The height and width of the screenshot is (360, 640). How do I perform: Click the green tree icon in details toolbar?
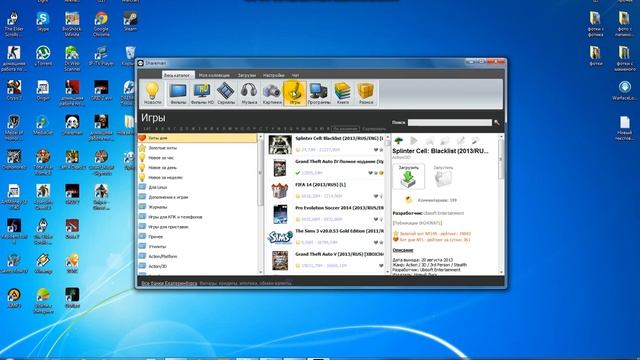398,141
